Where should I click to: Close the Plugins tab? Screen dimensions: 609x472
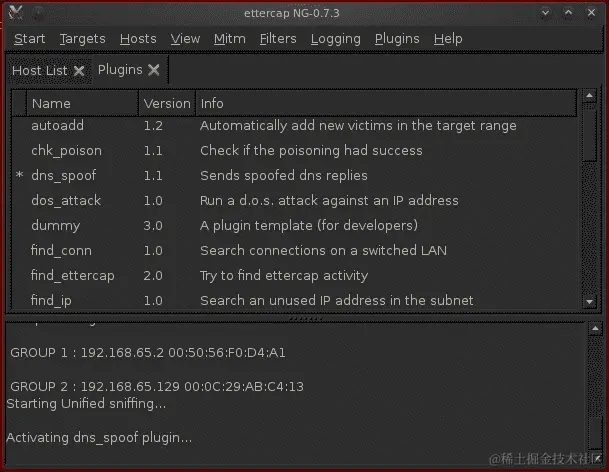(154, 70)
